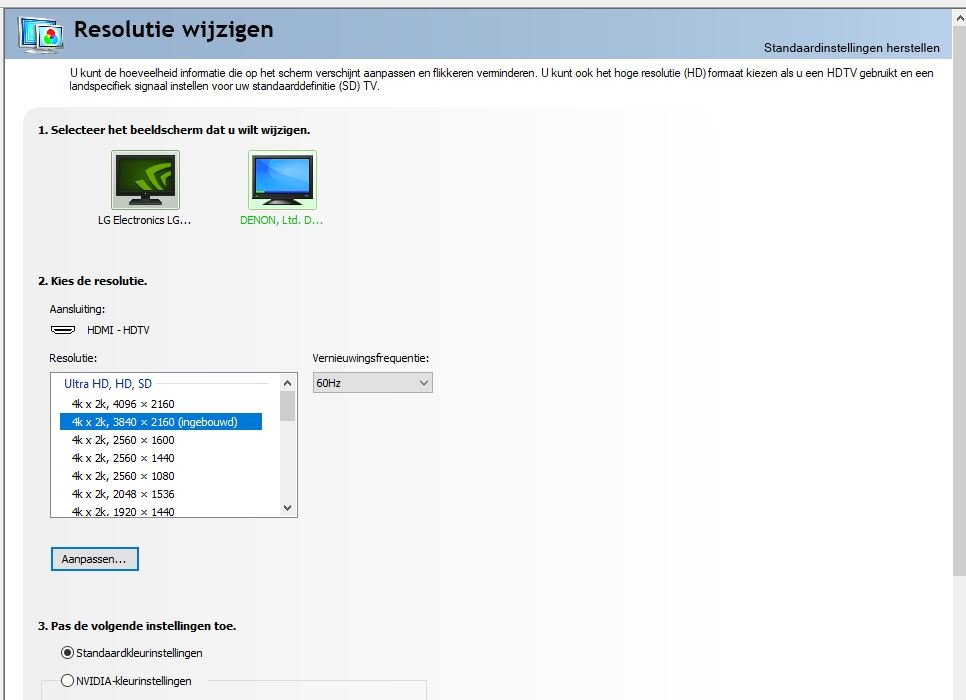Click the page scroll up arrow
This screenshot has width=966, height=700.
tap(960, 18)
